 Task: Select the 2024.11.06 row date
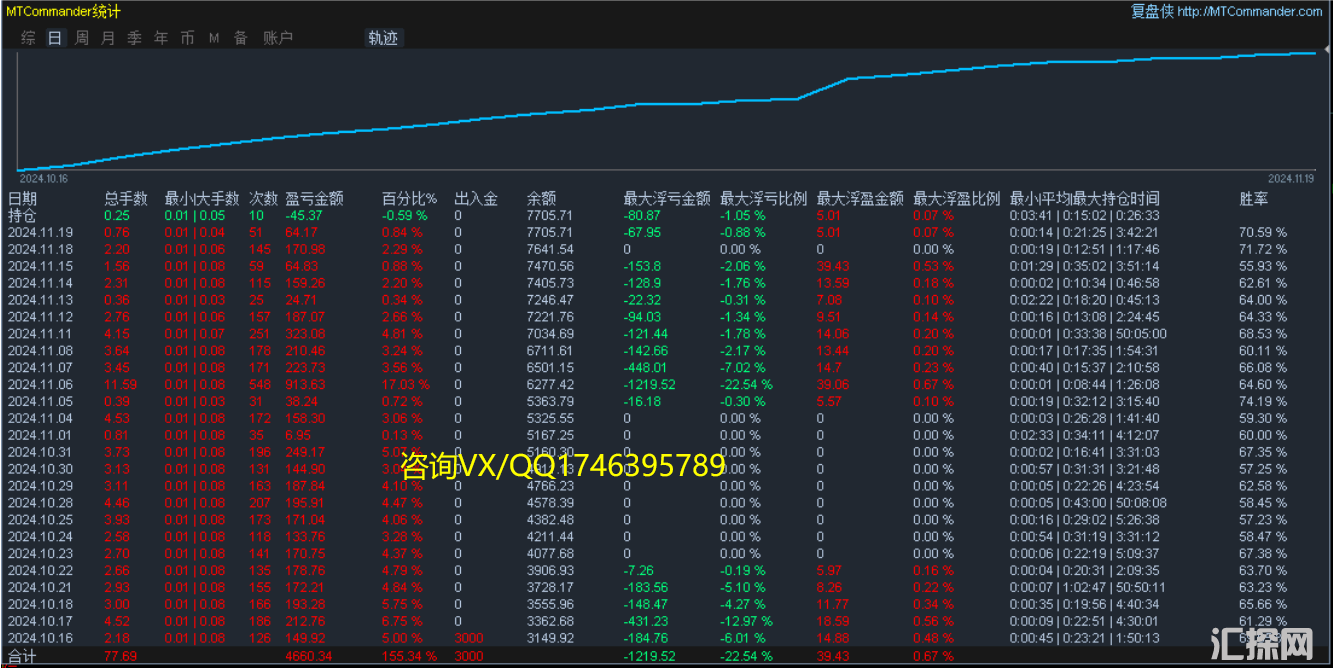[x=40, y=385]
